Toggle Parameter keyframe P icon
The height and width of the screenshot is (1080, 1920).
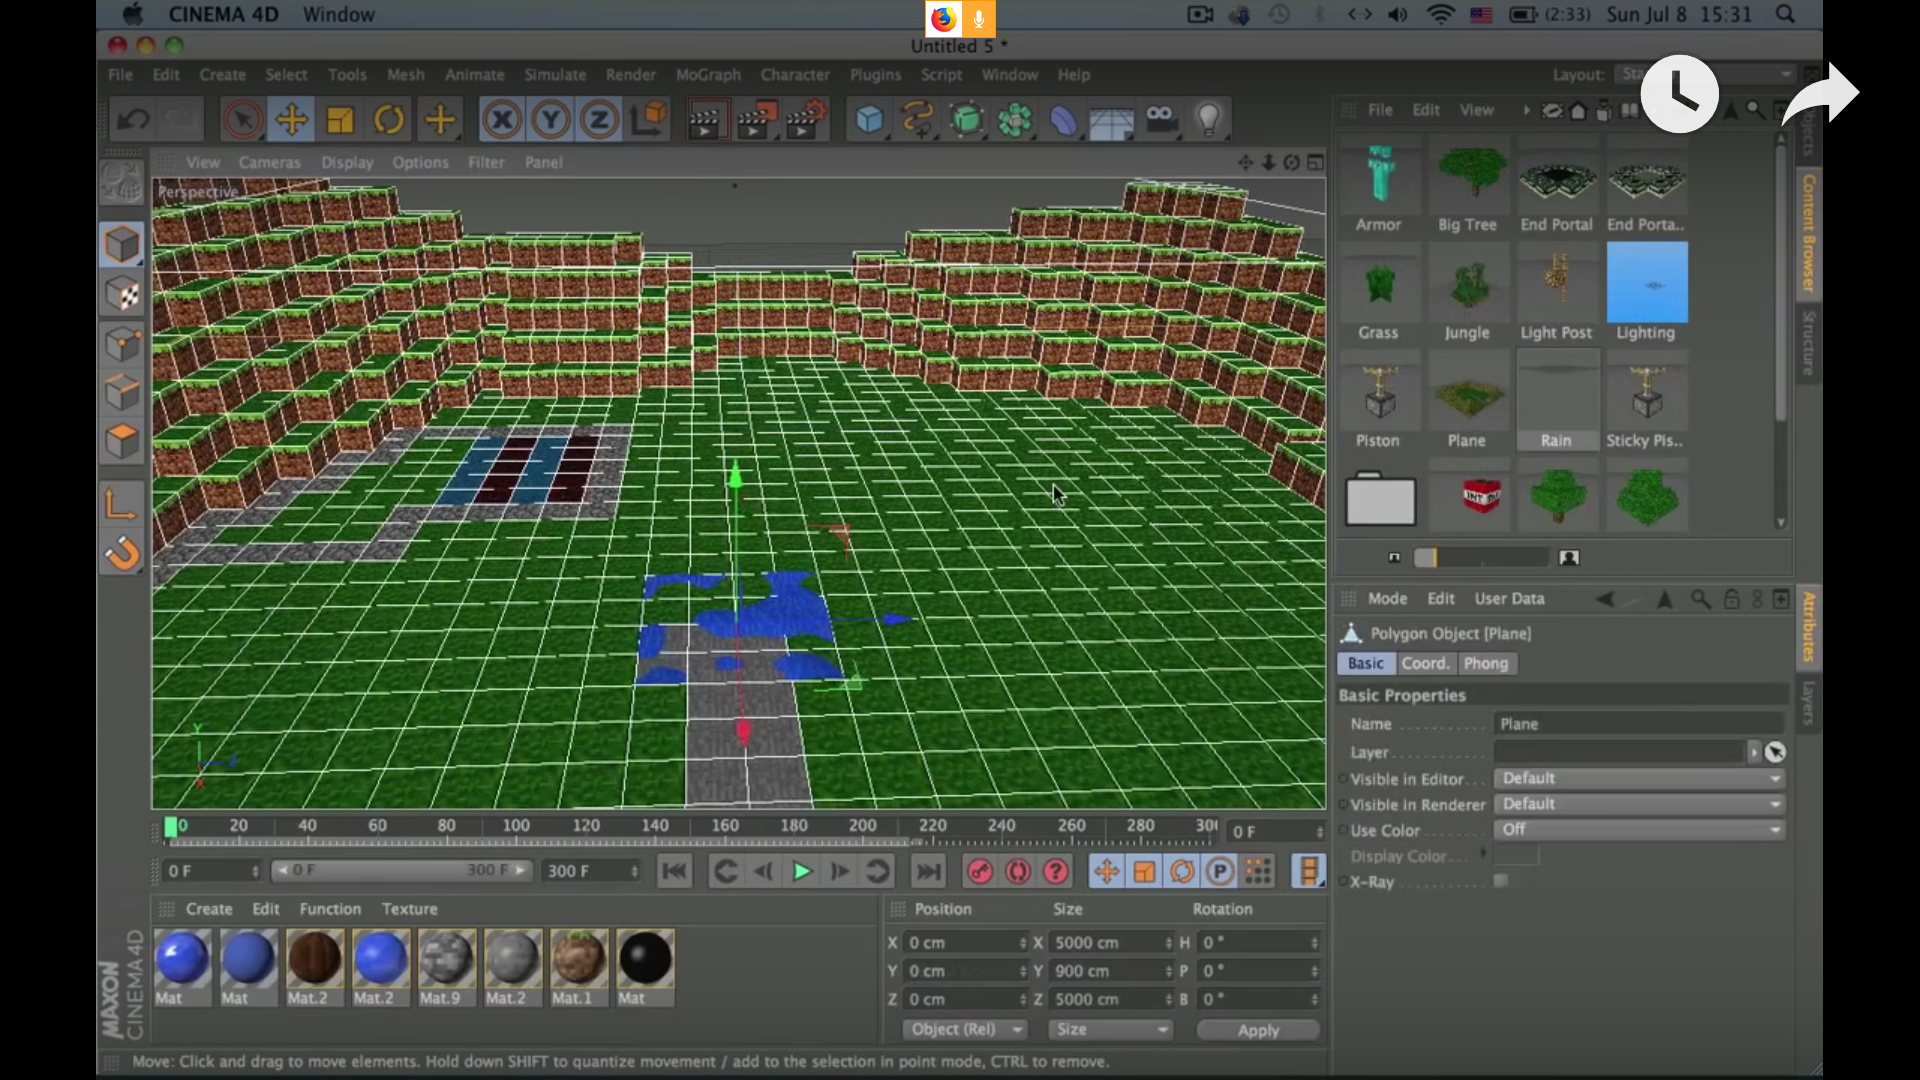[1220, 872]
